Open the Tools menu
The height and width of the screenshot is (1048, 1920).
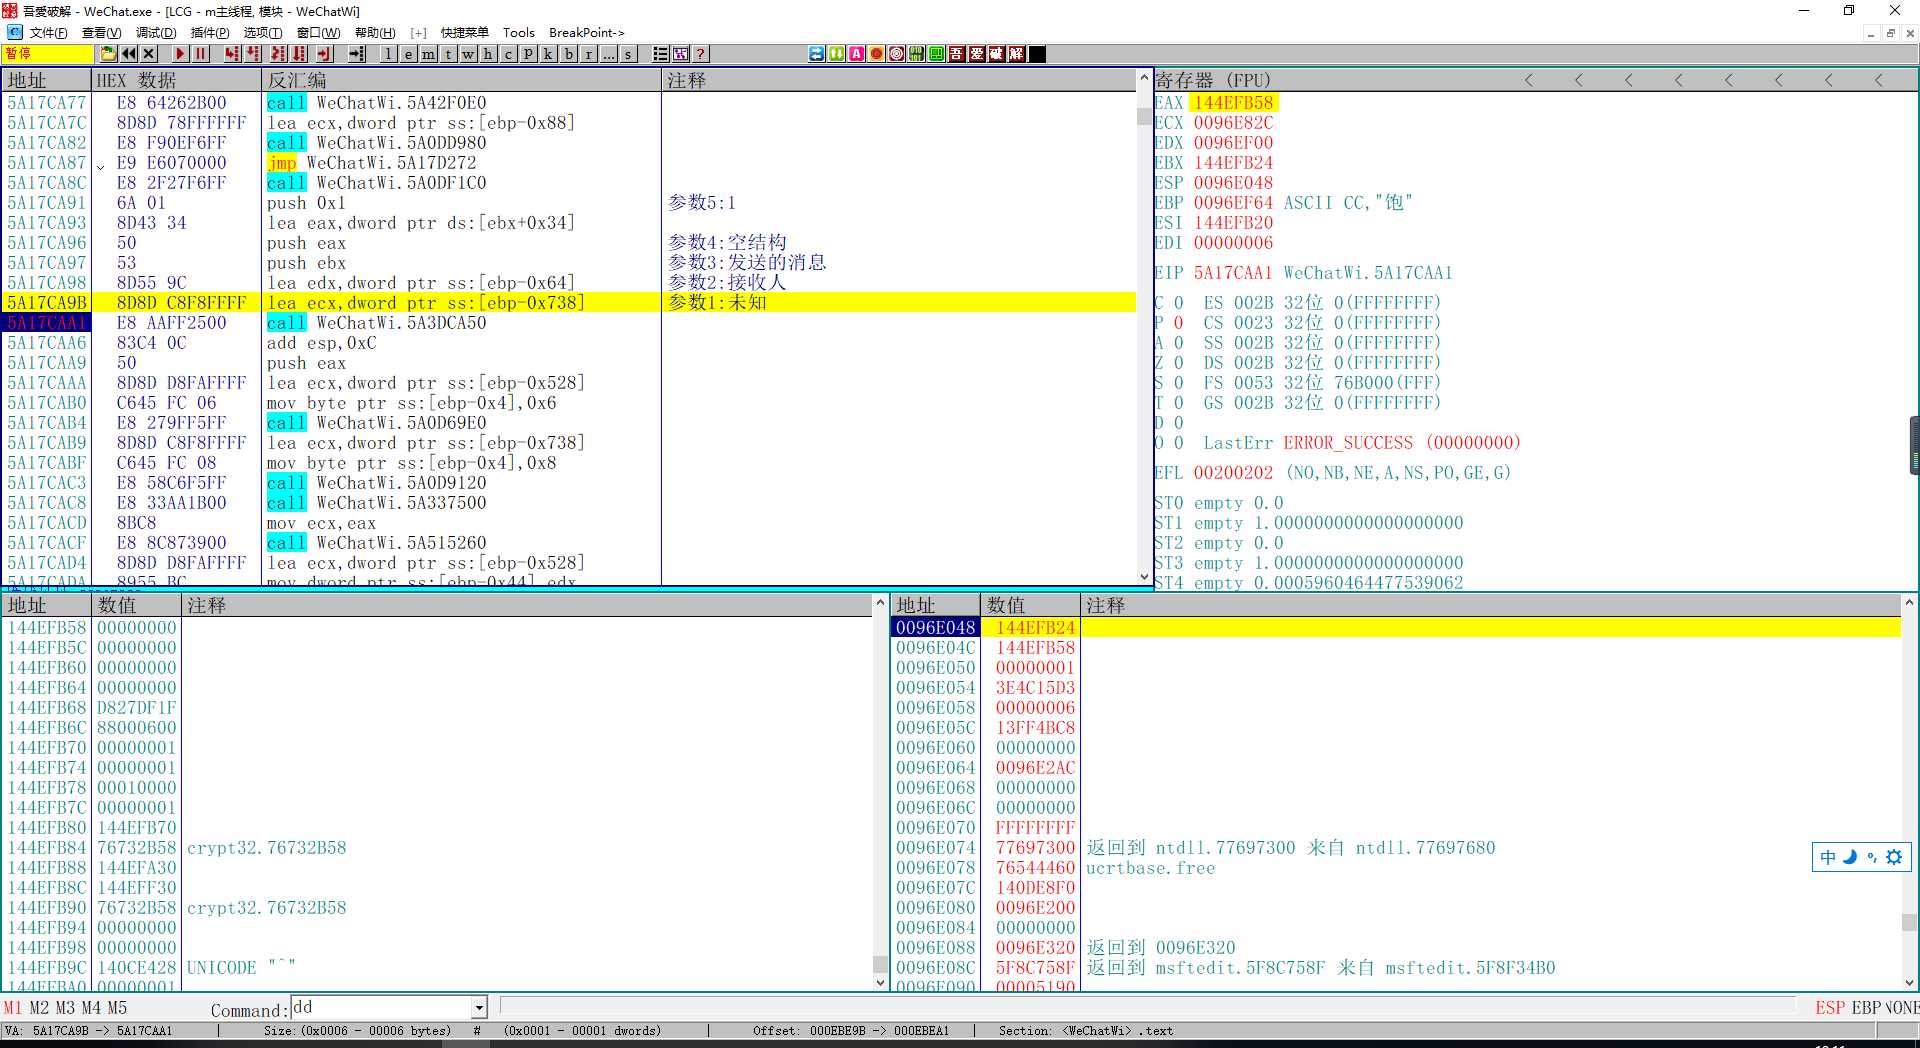click(x=518, y=33)
